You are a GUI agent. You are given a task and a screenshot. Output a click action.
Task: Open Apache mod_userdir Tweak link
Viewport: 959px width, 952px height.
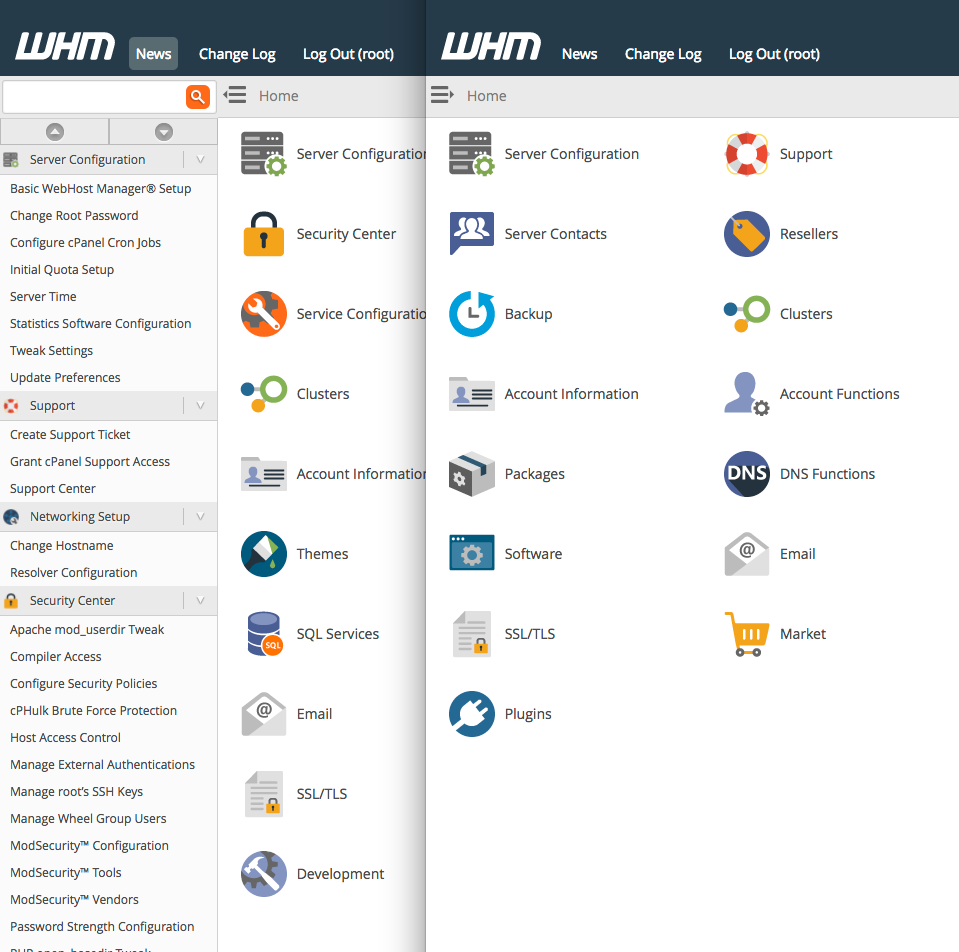tap(87, 630)
